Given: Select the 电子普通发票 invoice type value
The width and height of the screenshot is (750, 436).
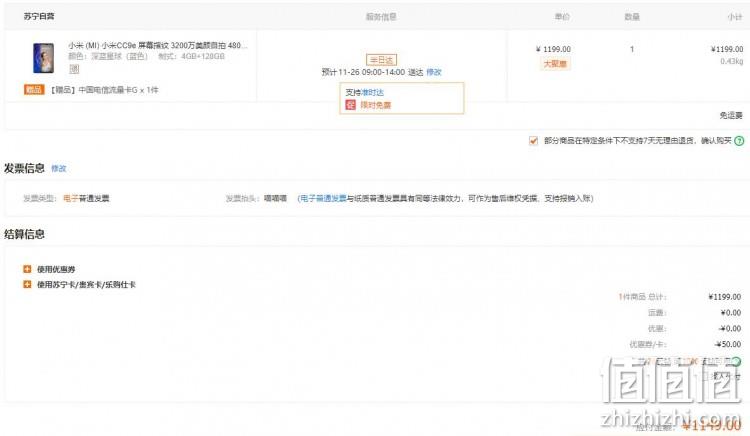Looking at the screenshot, I should click(x=86, y=198).
